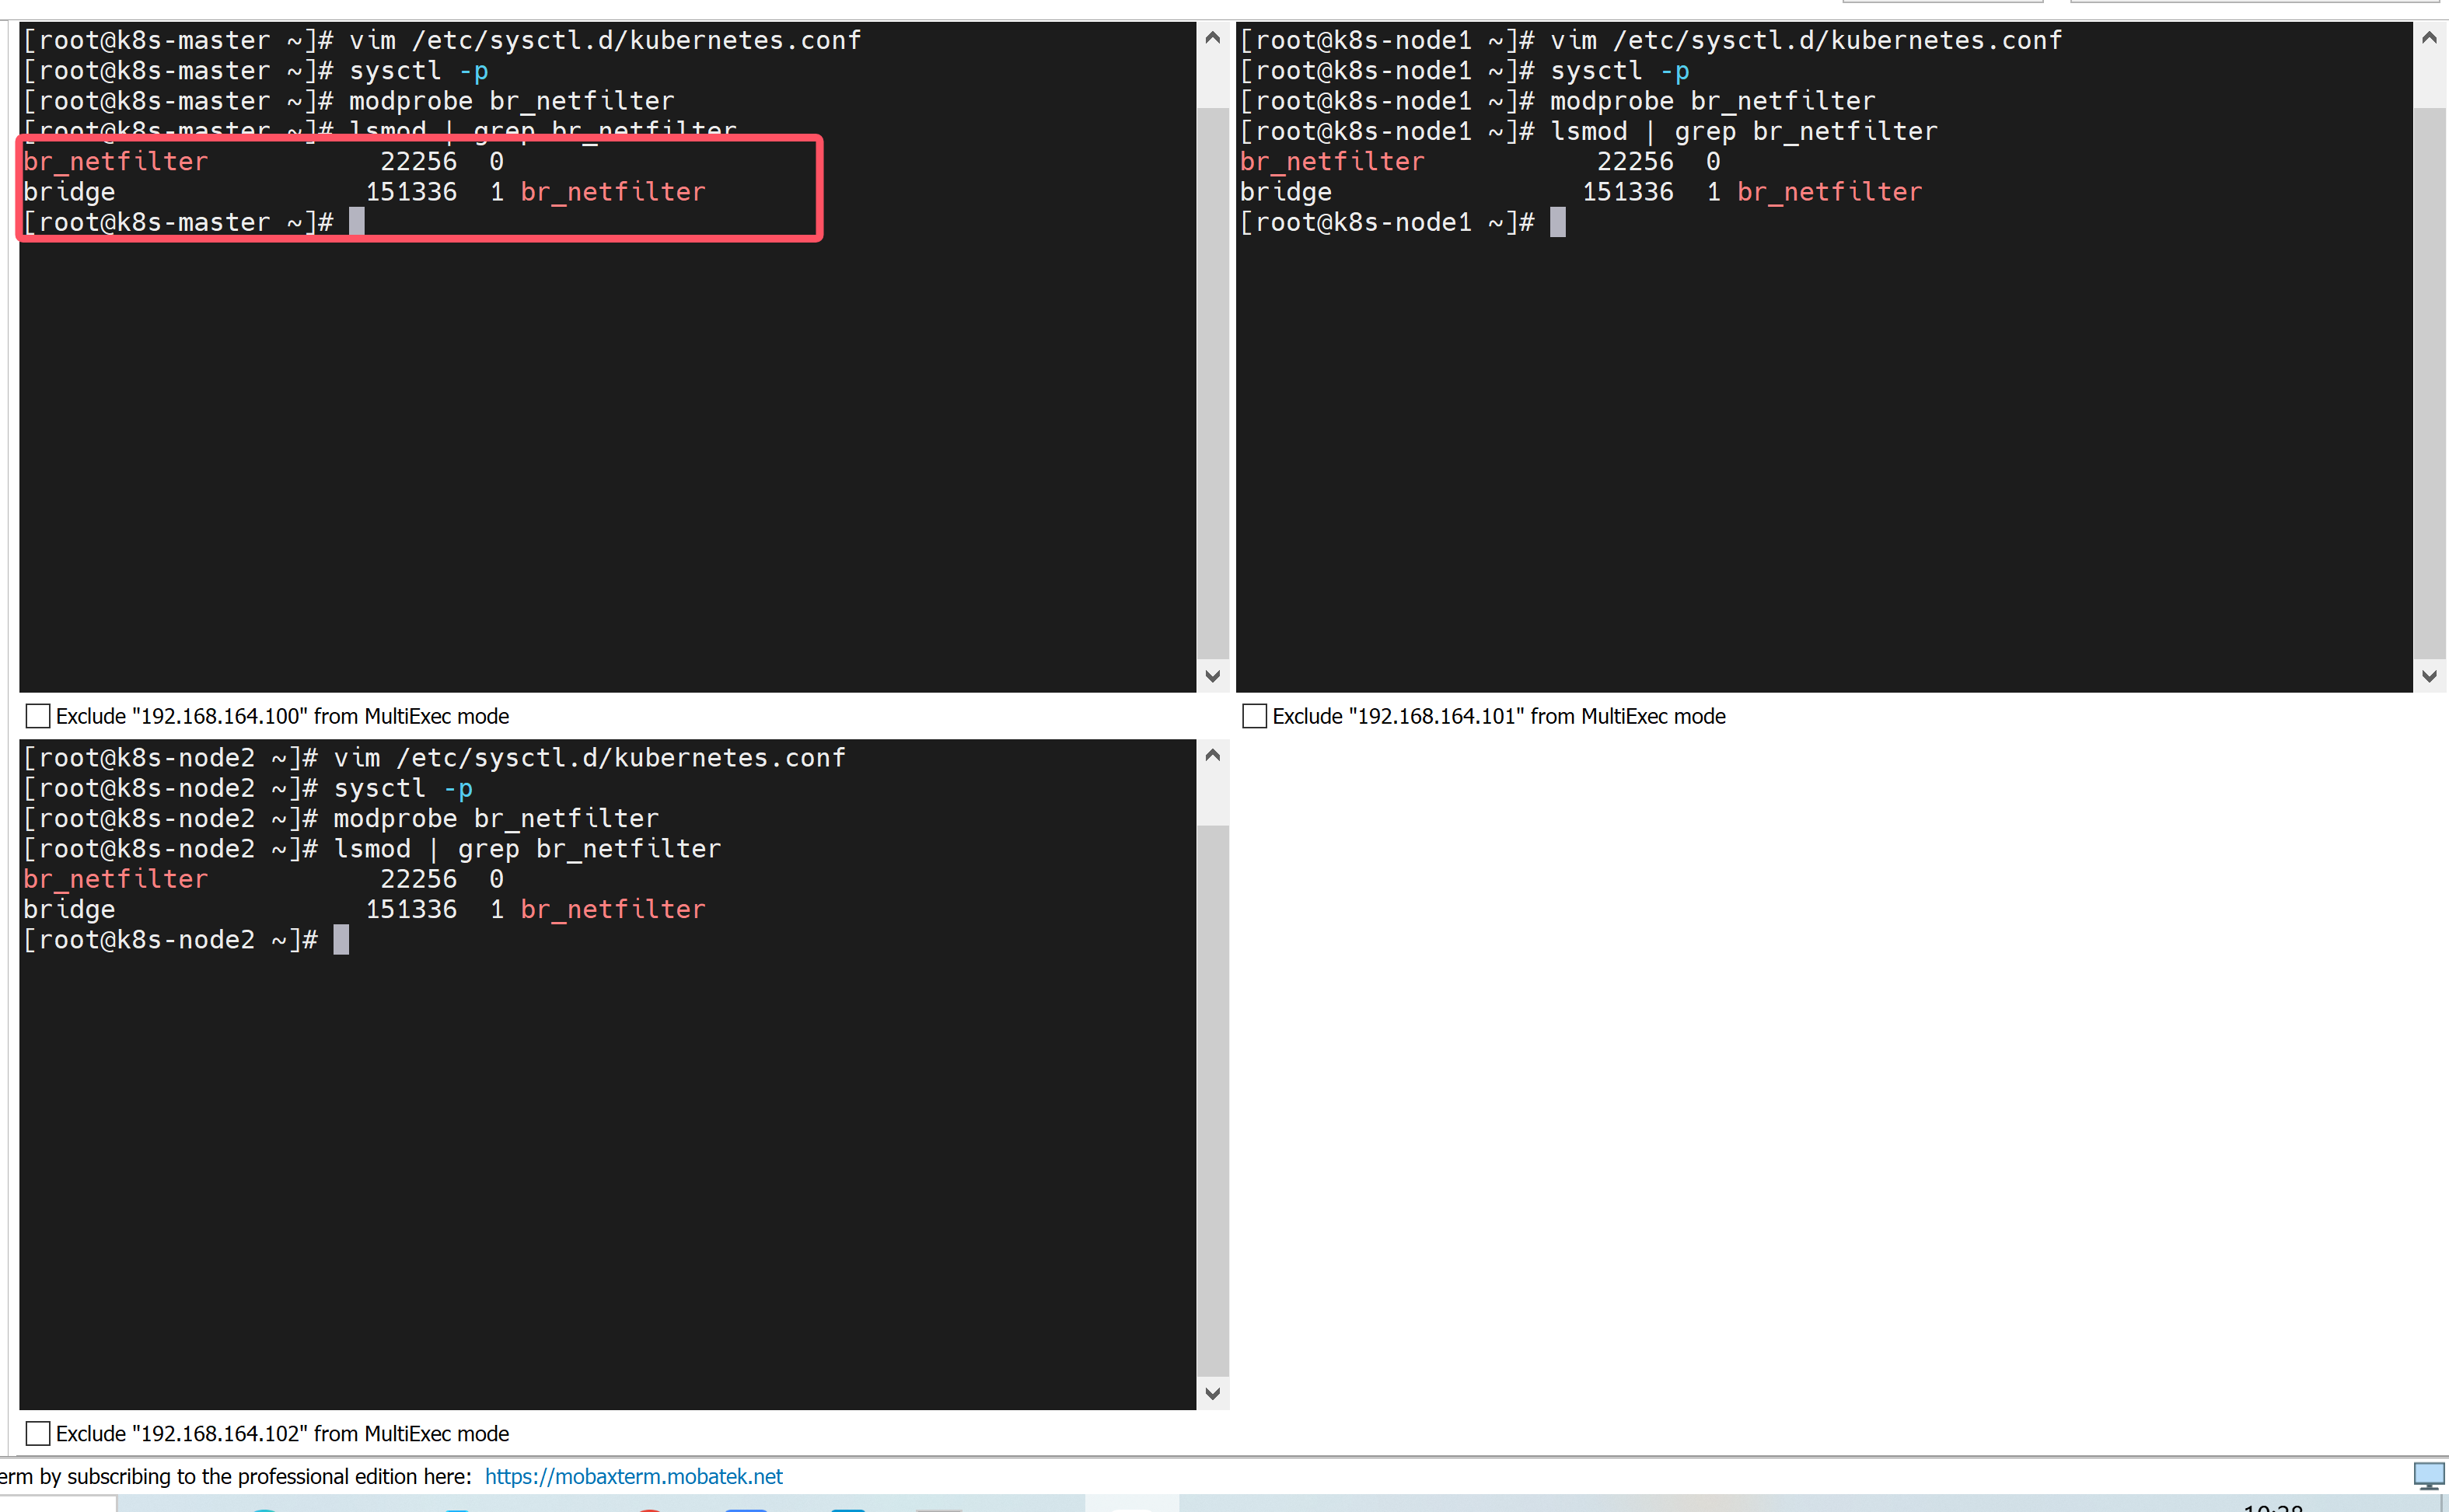The width and height of the screenshot is (2449, 1512).
Task: Focus the k8s-master terminal pane
Action: [x=600, y=450]
